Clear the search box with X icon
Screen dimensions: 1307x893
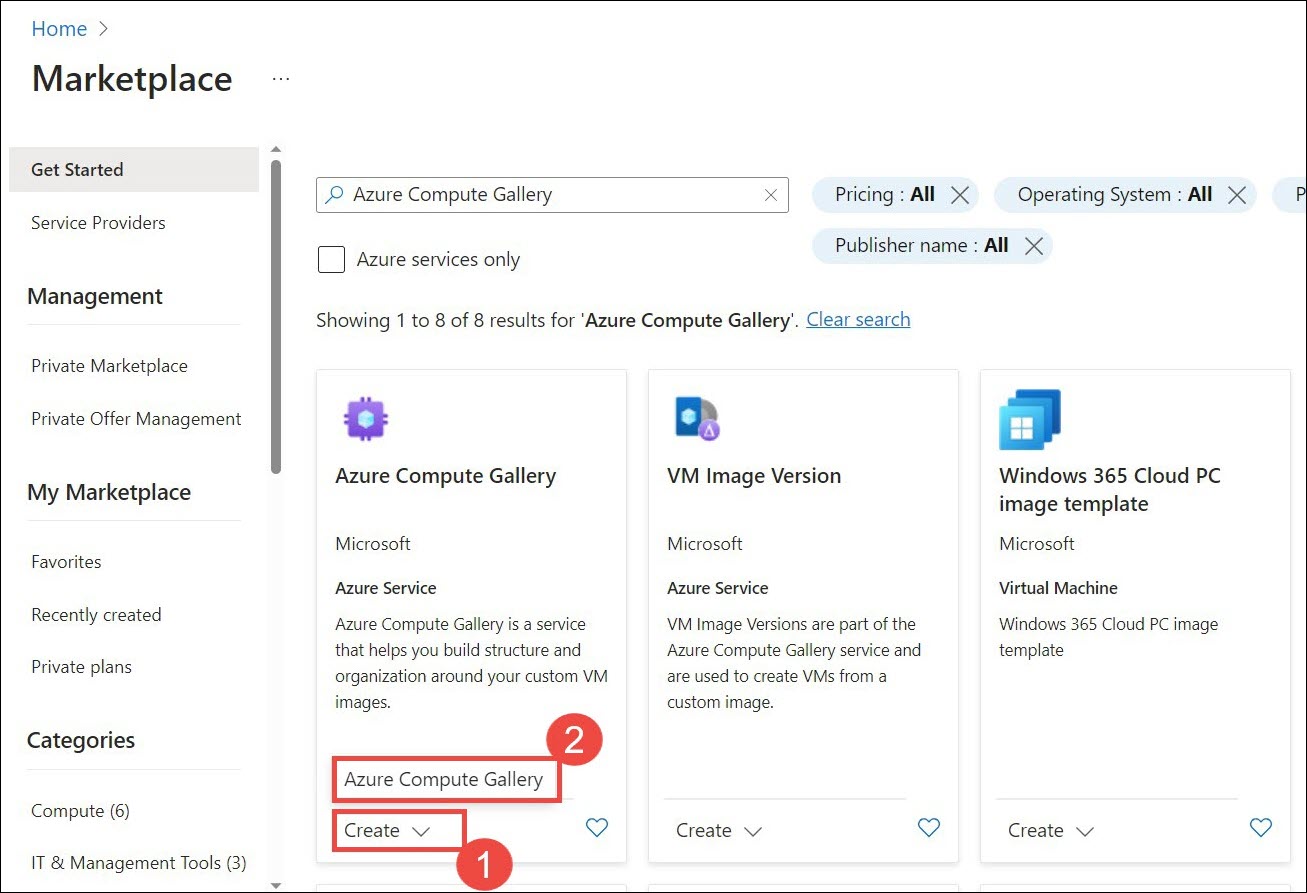click(x=771, y=195)
